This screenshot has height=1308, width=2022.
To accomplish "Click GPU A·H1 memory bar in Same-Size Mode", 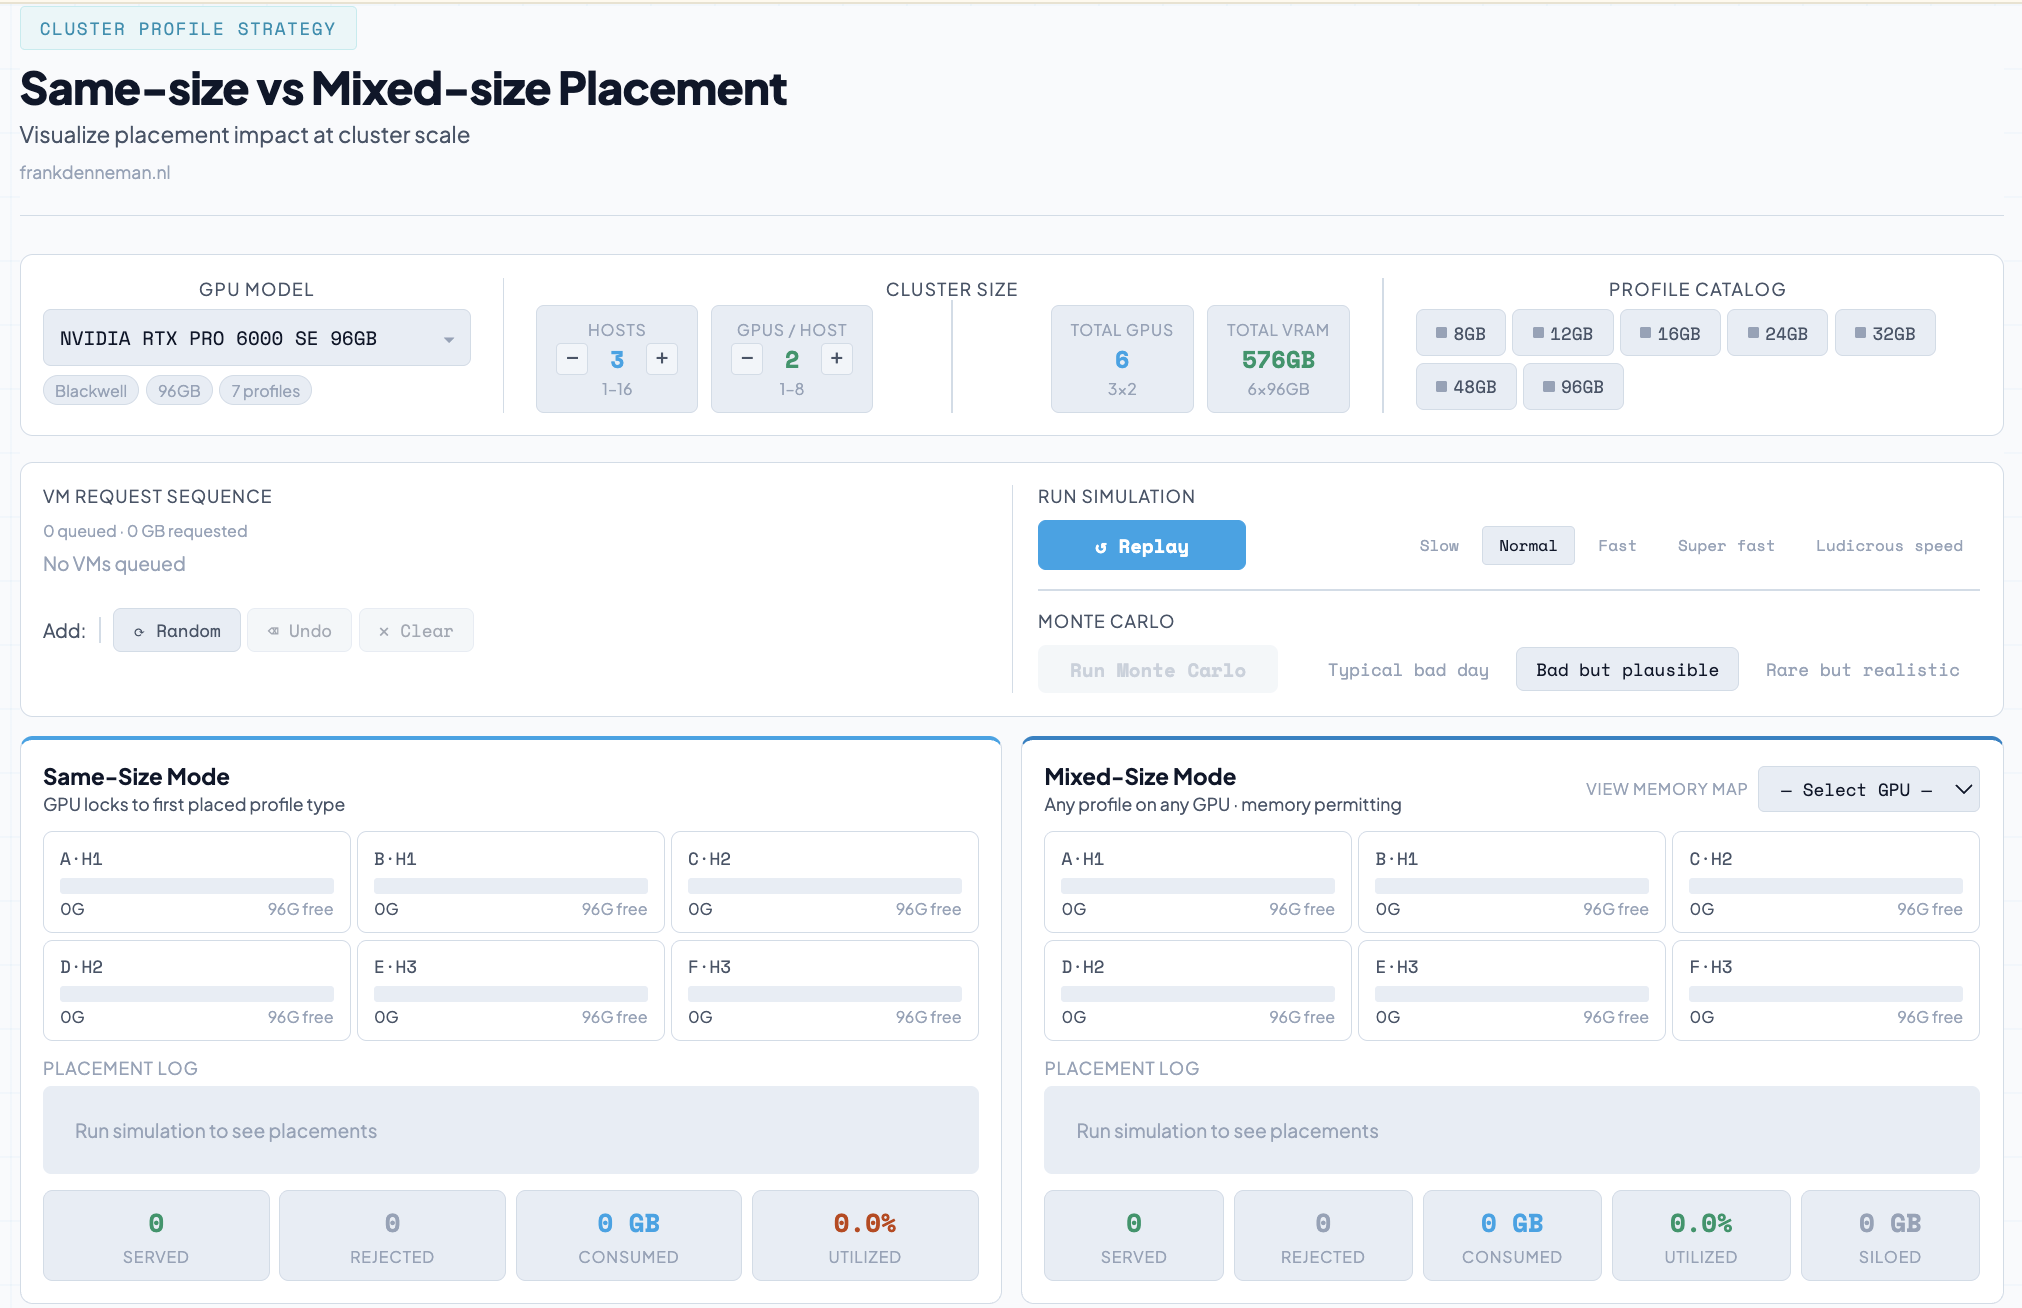I will pyautogui.click(x=196, y=884).
